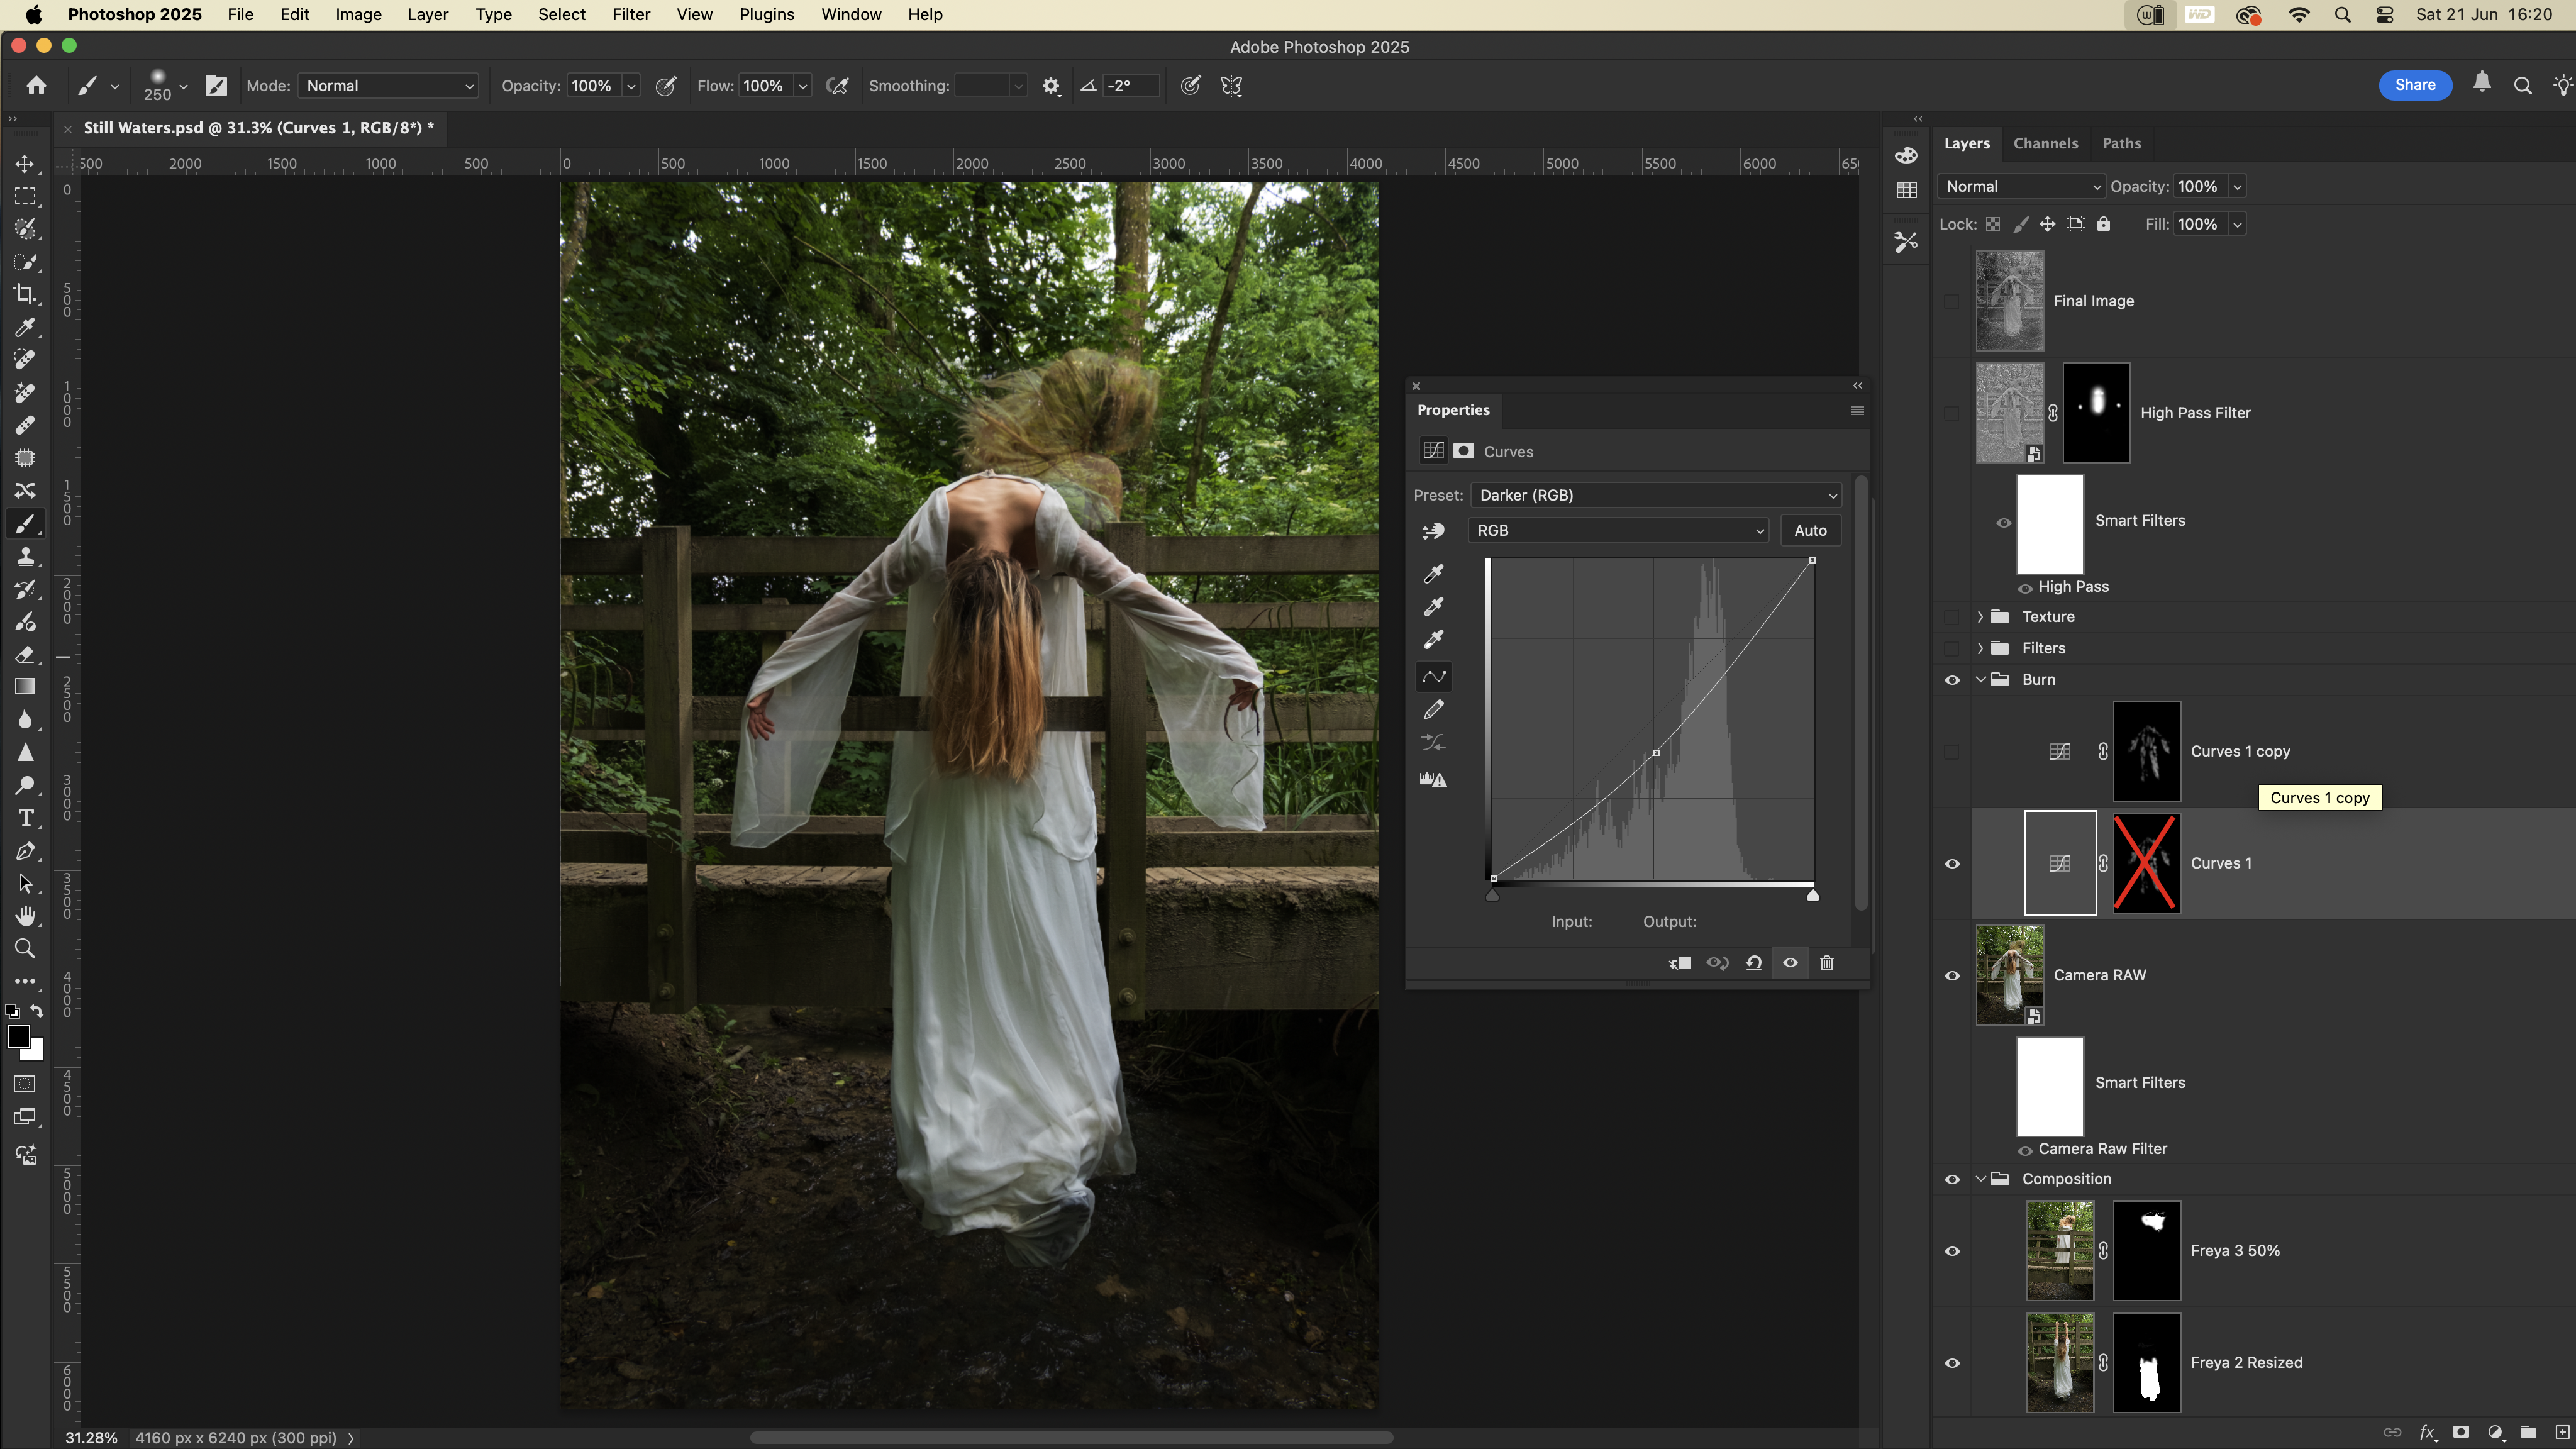Open the Filter menu
This screenshot has width=2576, height=1449.
[x=631, y=14]
